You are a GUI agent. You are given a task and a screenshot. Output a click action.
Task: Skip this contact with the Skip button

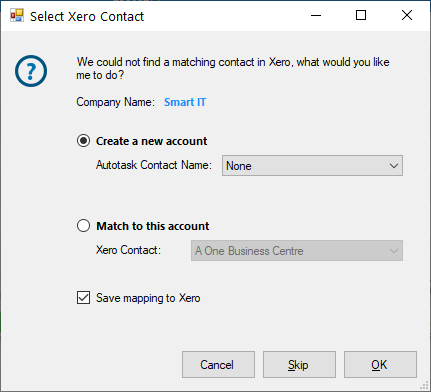299,364
